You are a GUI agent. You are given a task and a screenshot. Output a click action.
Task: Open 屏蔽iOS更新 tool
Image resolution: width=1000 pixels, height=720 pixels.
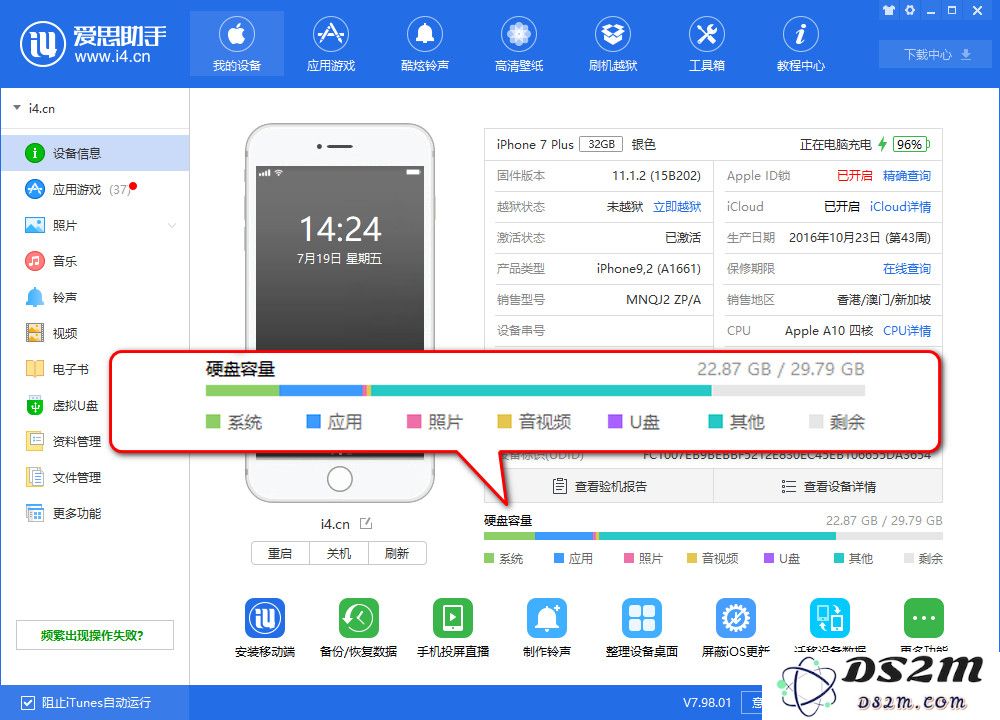[x=735, y=618]
